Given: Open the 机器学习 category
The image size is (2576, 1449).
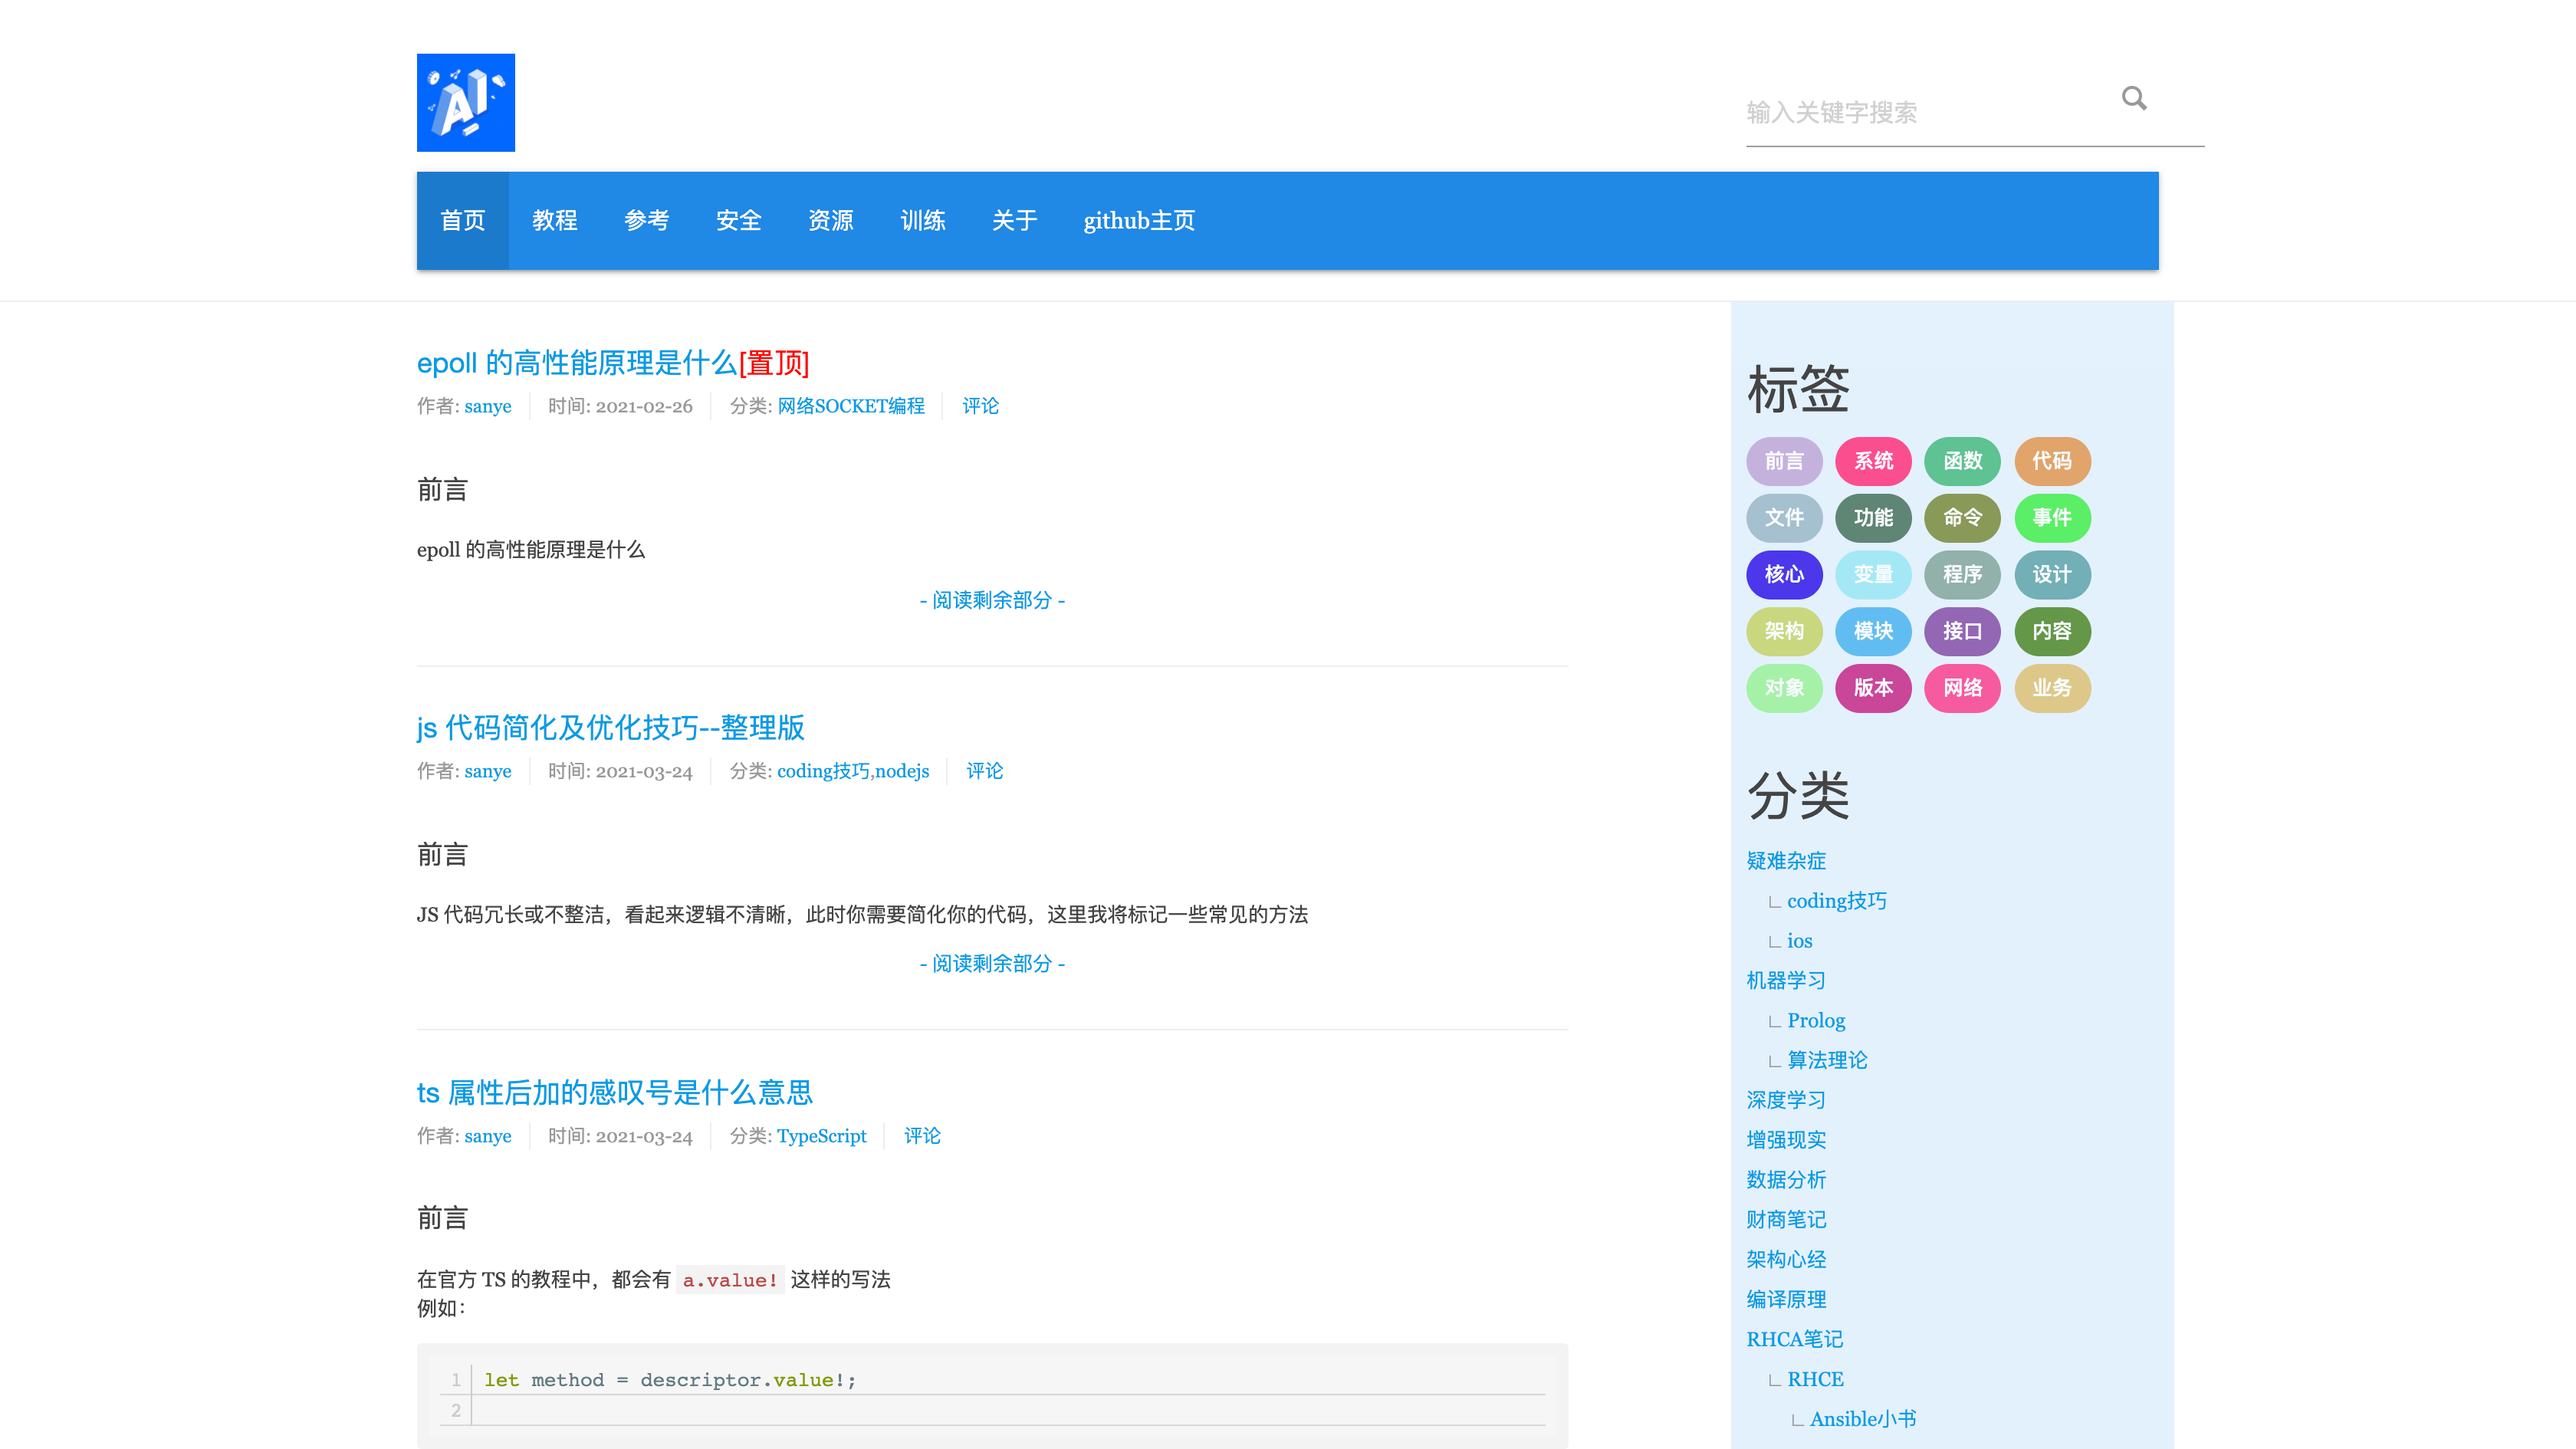Looking at the screenshot, I should pos(1785,981).
